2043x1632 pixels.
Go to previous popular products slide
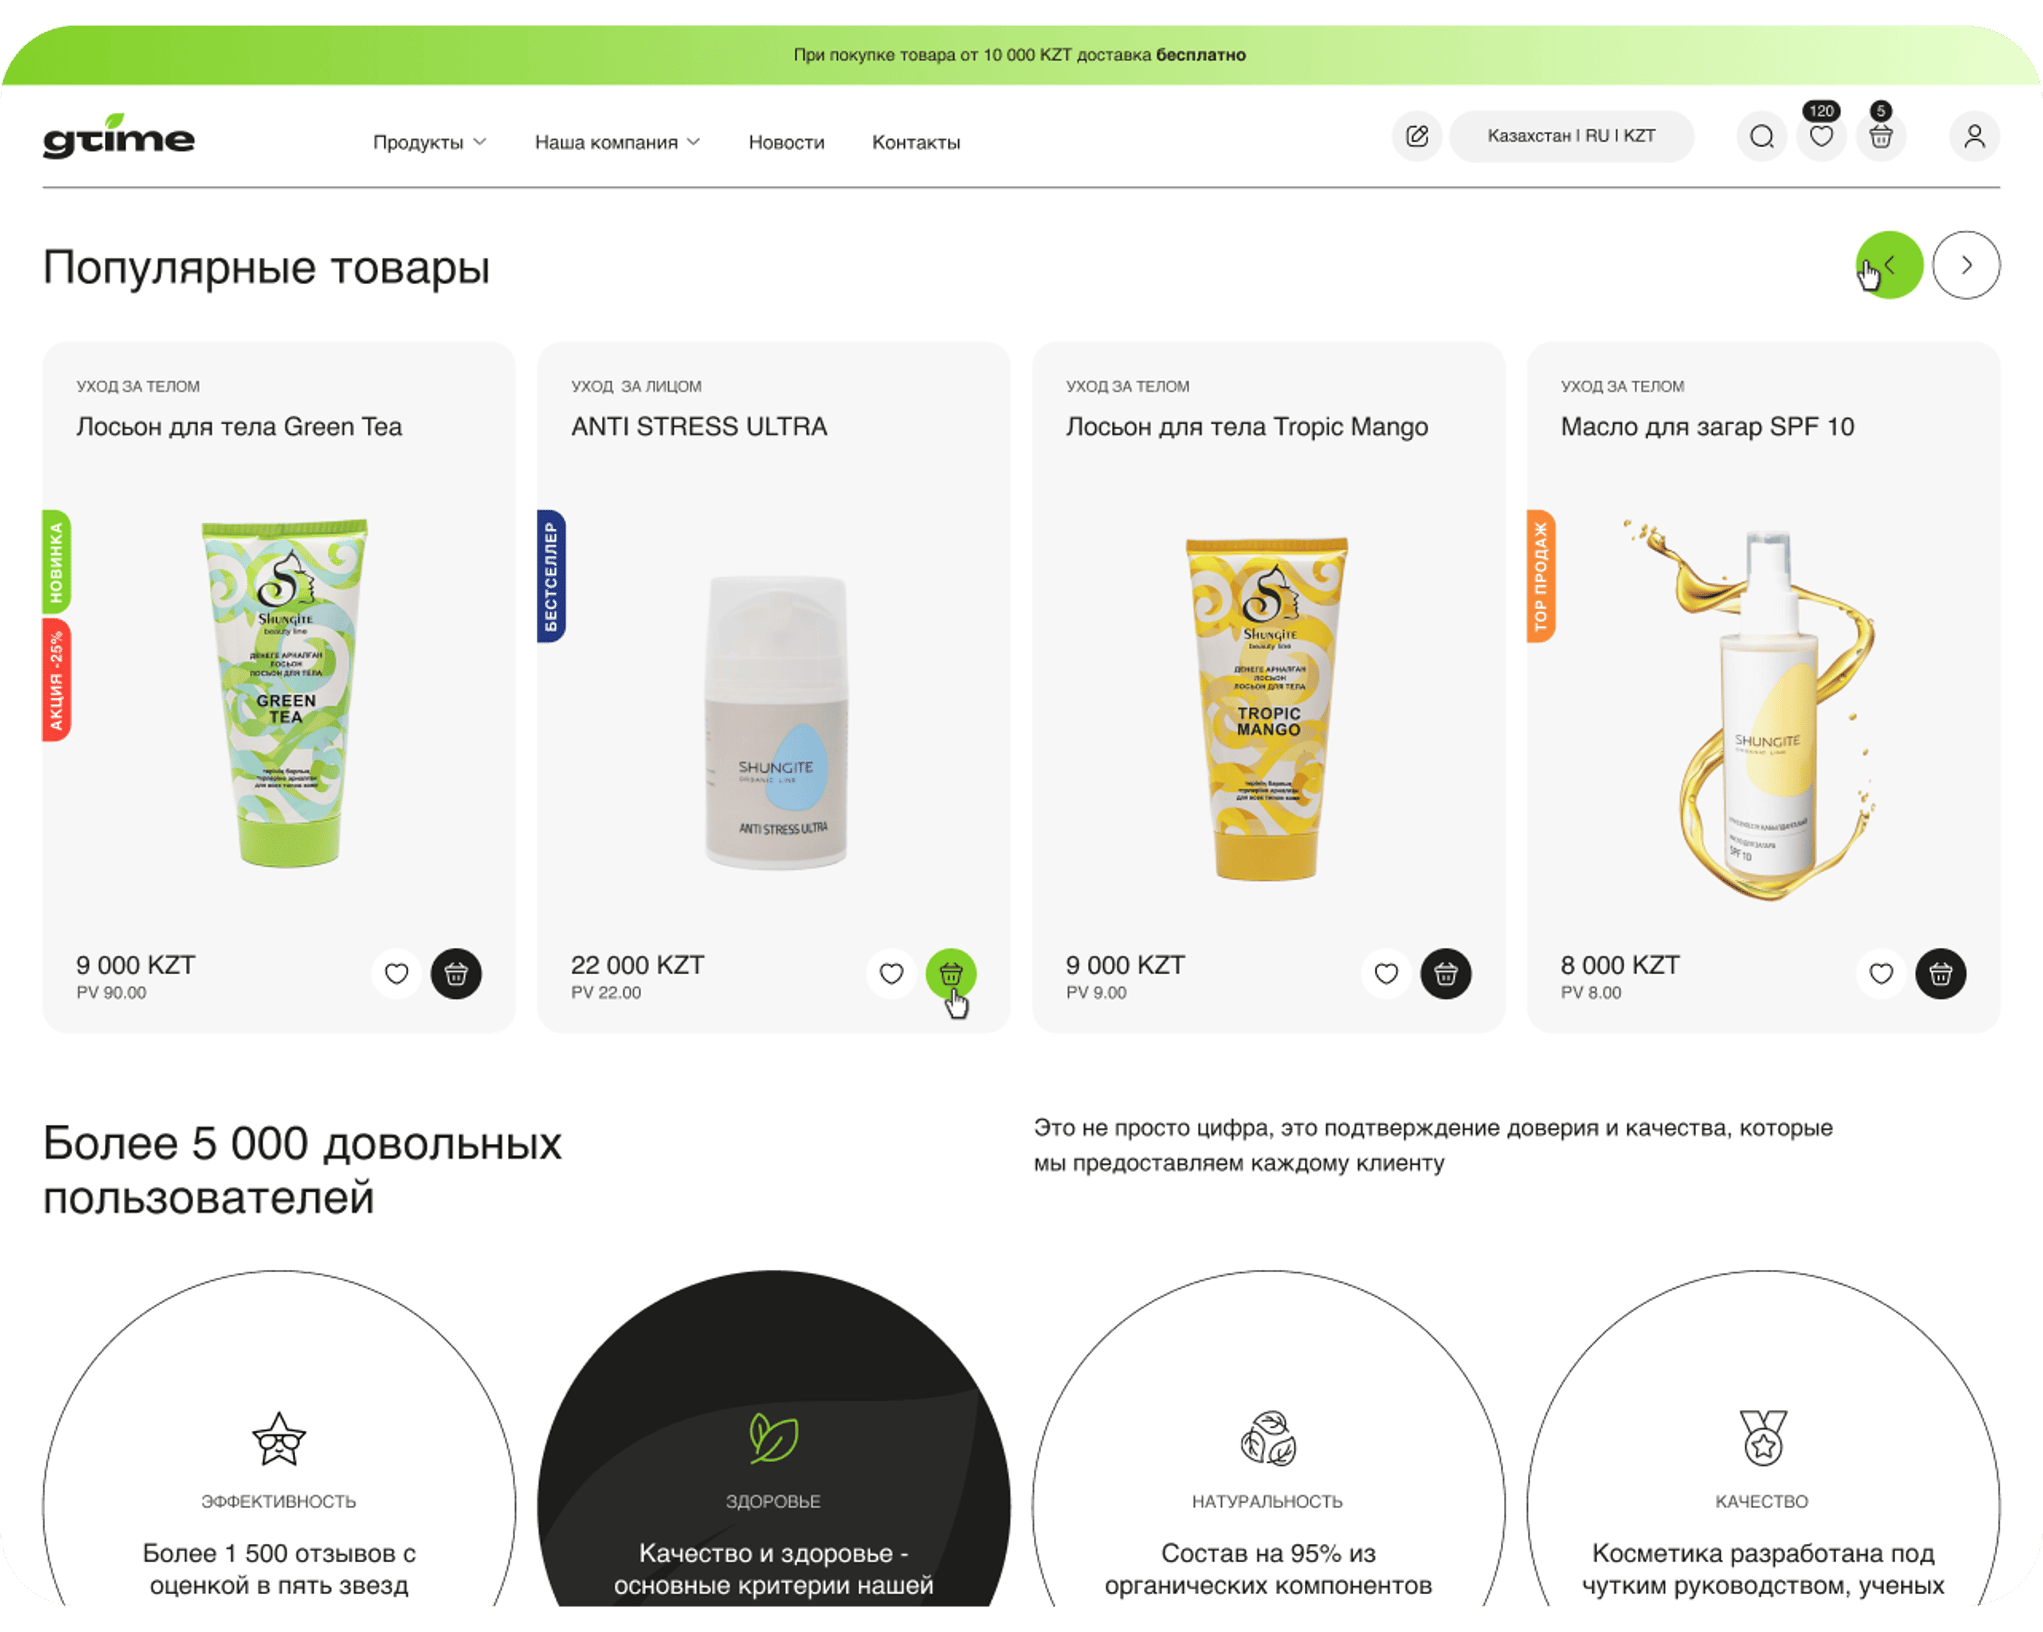[x=1889, y=265]
